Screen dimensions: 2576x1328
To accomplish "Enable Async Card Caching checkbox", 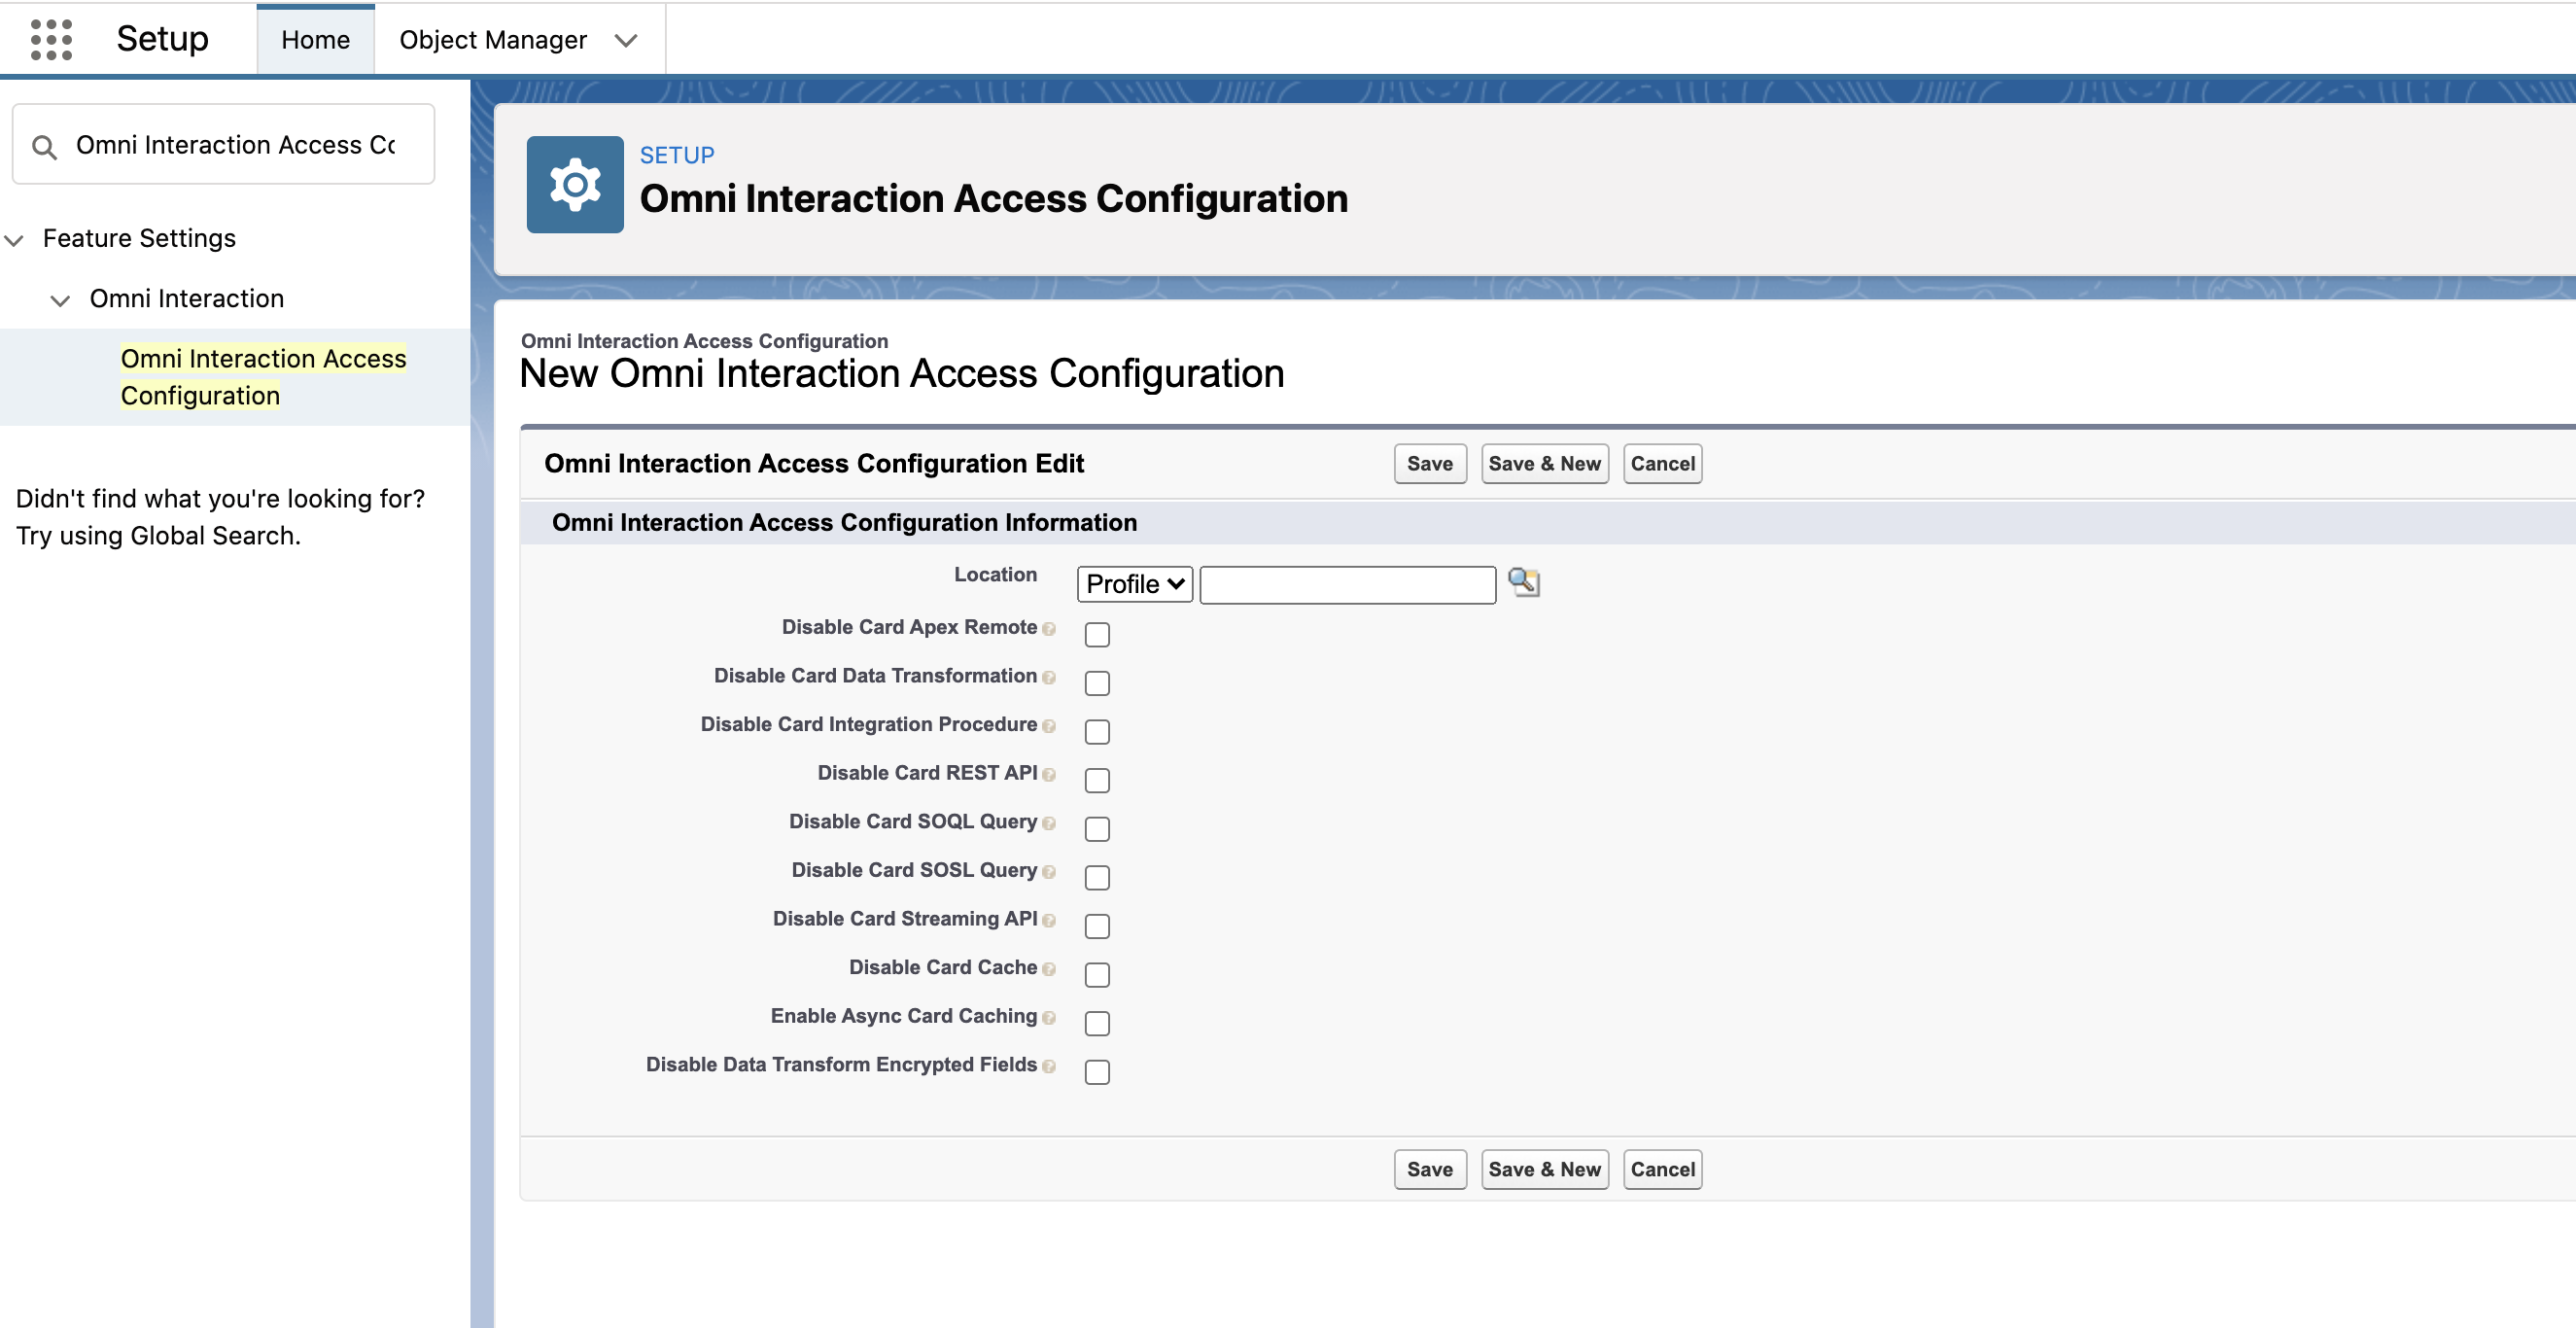I will coord(1097,1023).
